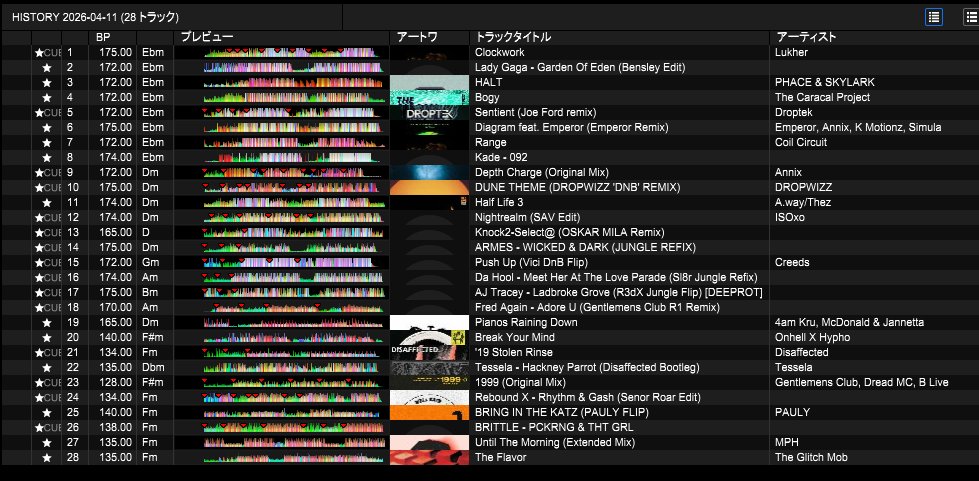Click the star icon on Until The Morning
Screen dimensions: 979x481
coord(47,442)
